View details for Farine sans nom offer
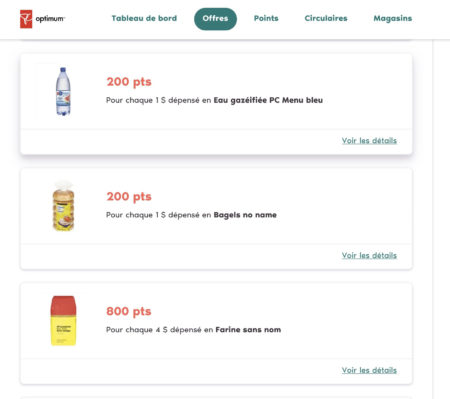 pyautogui.click(x=369, y=370)
